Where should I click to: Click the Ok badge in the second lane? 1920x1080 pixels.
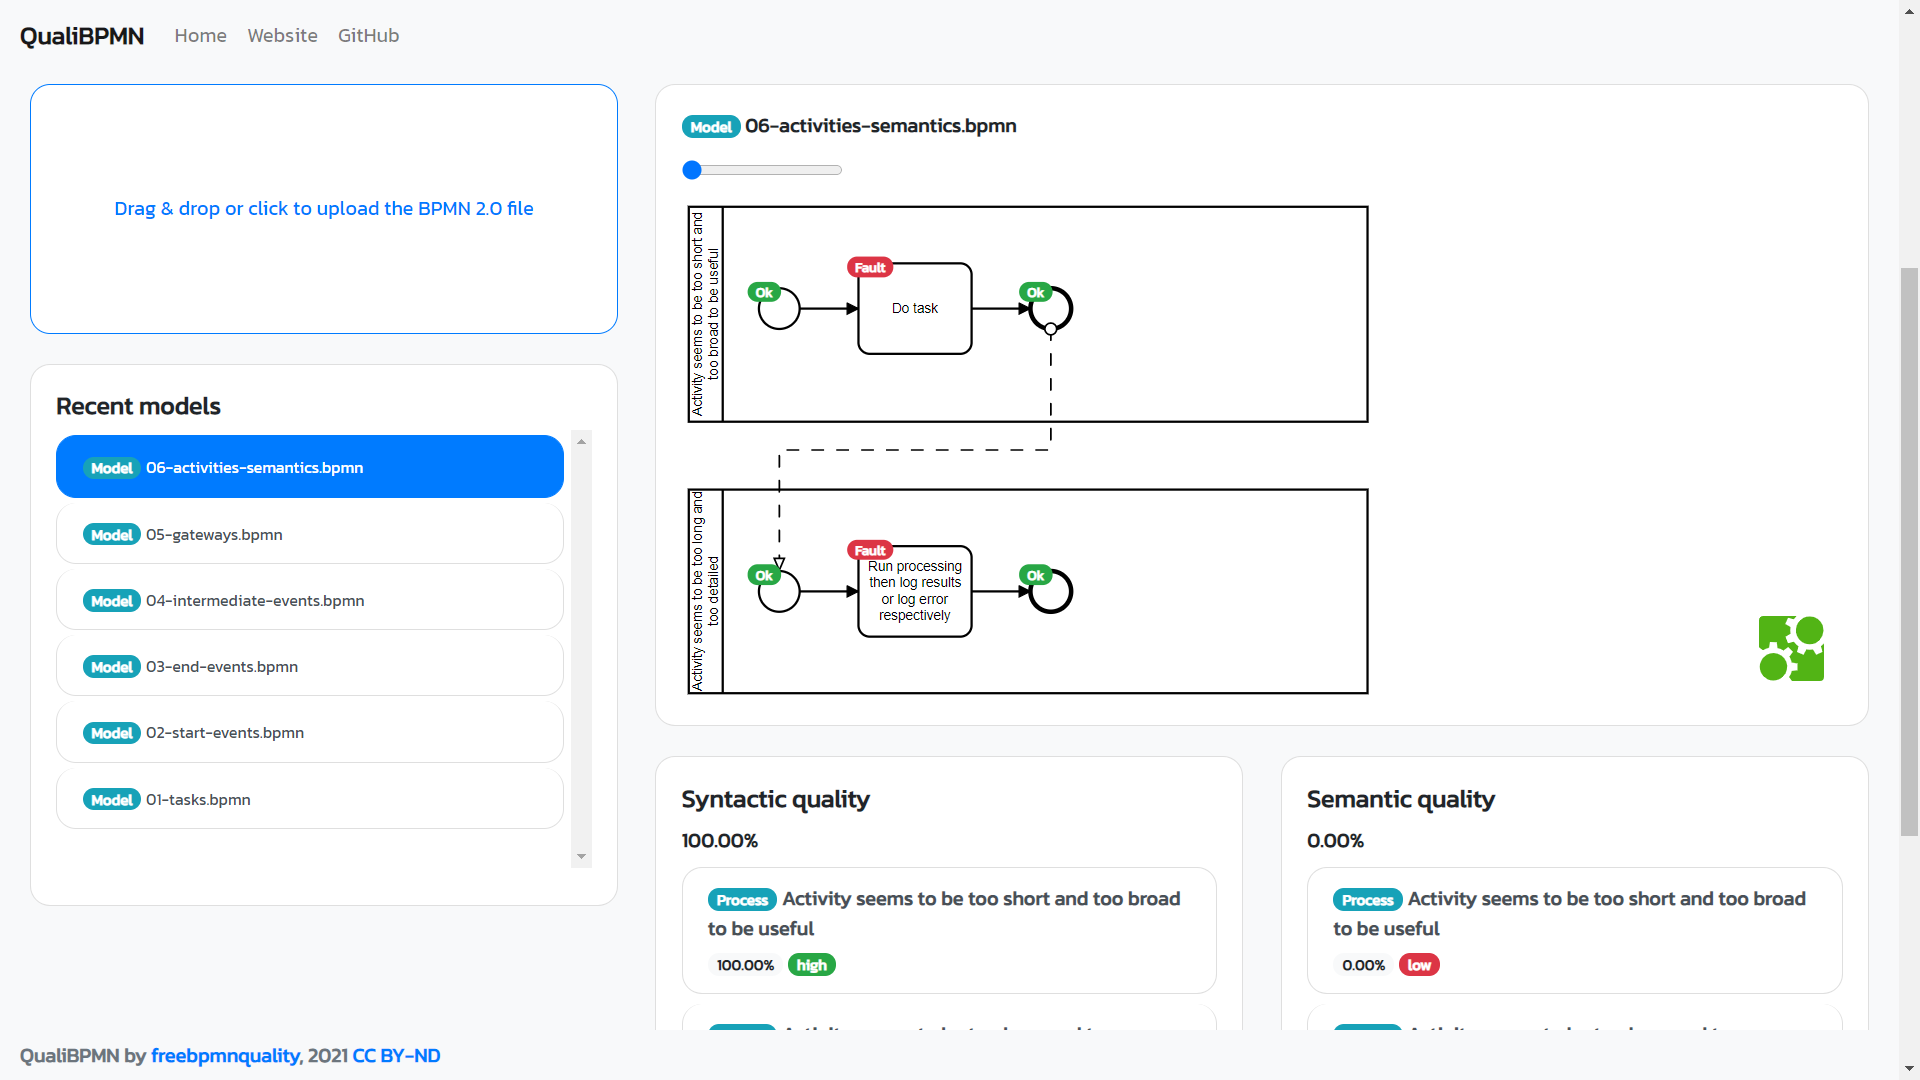pyautogui.click(x=764, y=574)
